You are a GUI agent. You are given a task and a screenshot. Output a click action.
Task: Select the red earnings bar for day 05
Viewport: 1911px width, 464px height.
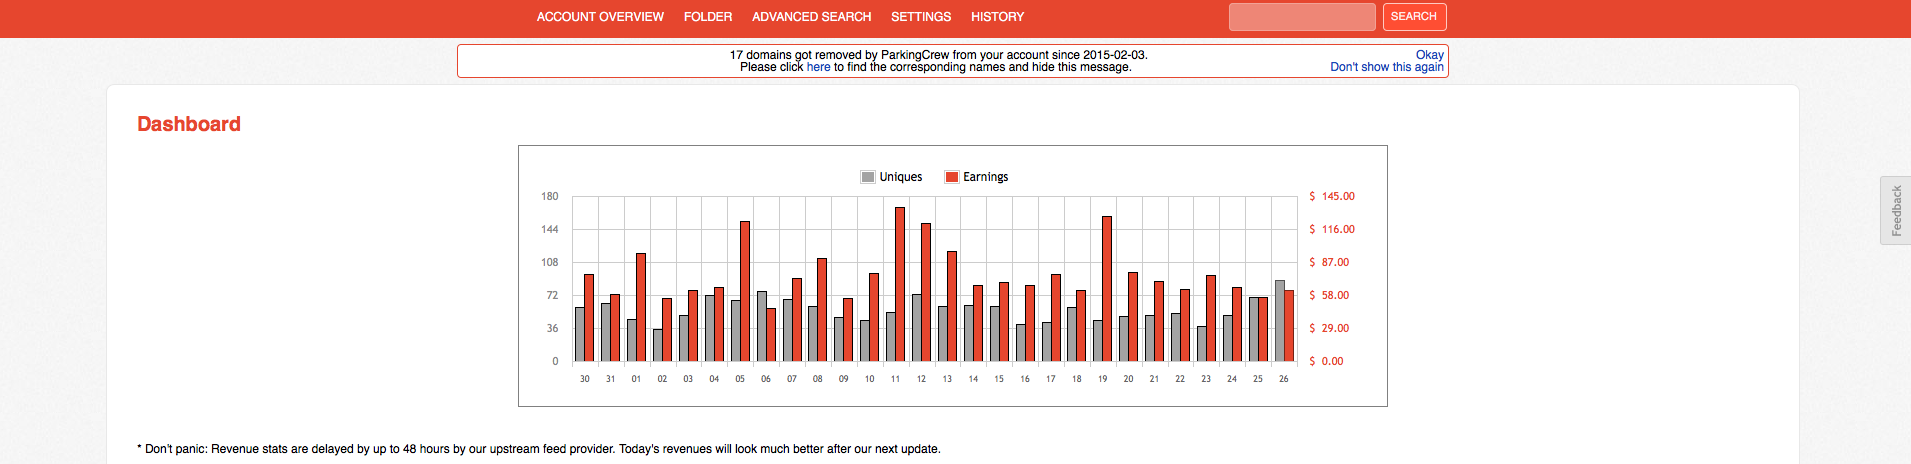(745, 291)
